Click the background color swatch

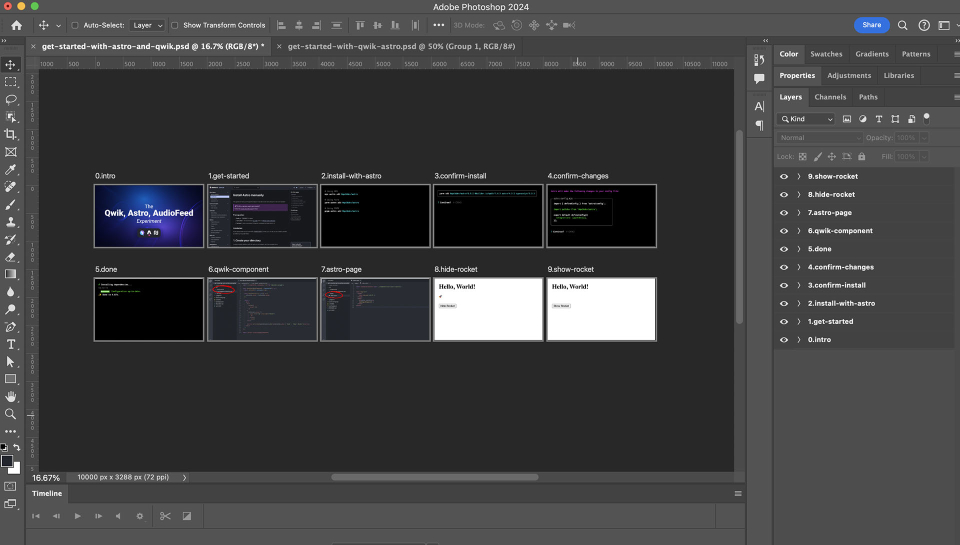(x=16, y=468)
